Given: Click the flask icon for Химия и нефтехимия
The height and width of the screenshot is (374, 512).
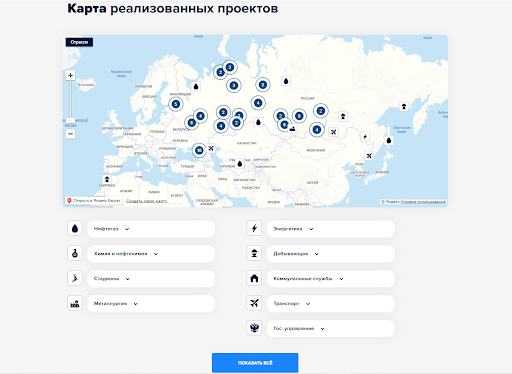Looking at the screenshot, I should coord(75,253).
